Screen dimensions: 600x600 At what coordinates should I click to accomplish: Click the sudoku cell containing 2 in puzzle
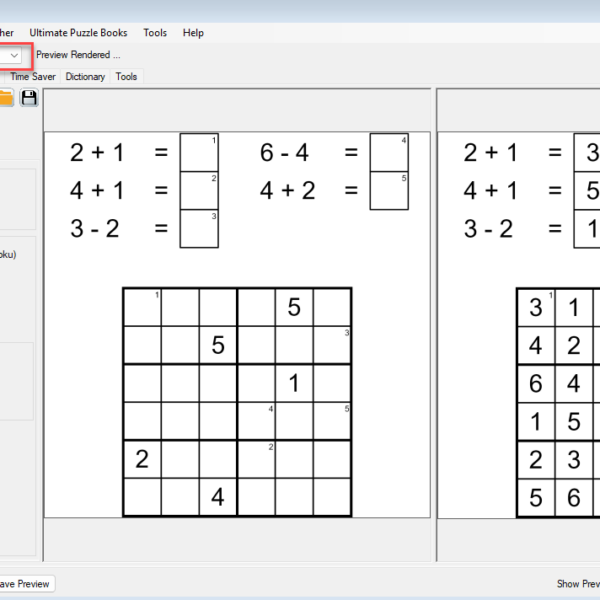[142, 459]
